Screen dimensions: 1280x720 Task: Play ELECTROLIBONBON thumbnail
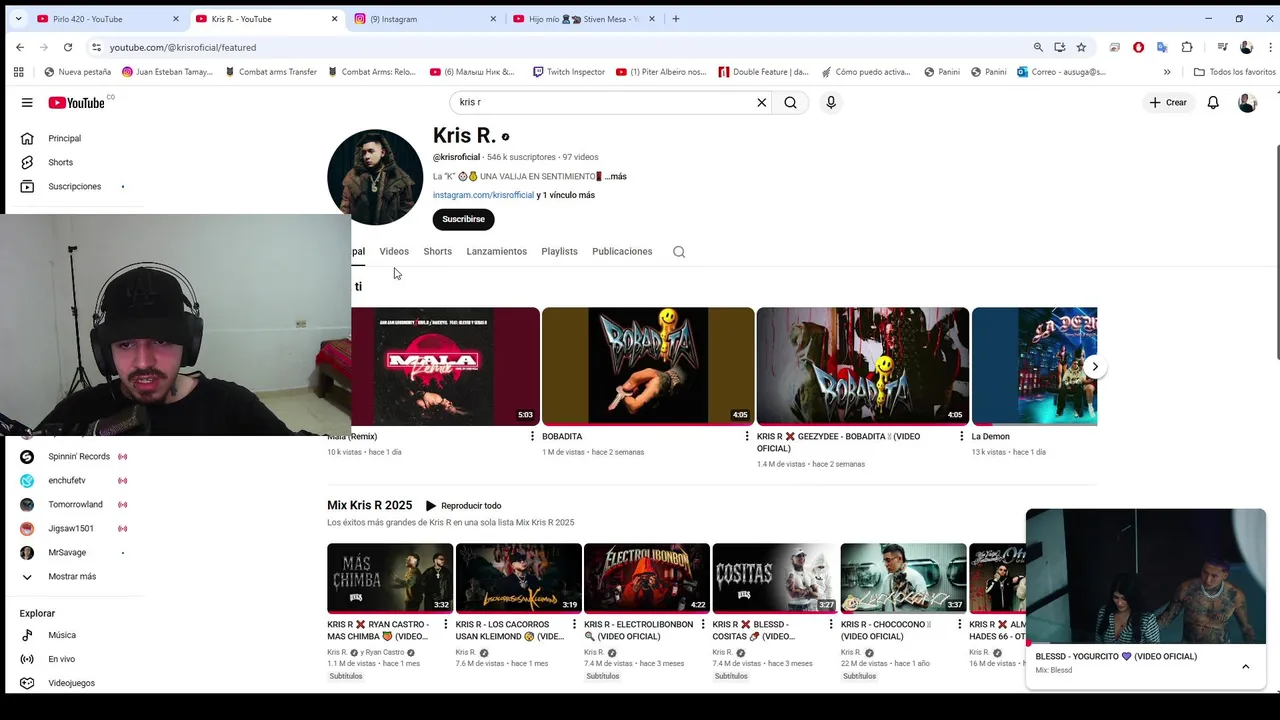(646, 578)
